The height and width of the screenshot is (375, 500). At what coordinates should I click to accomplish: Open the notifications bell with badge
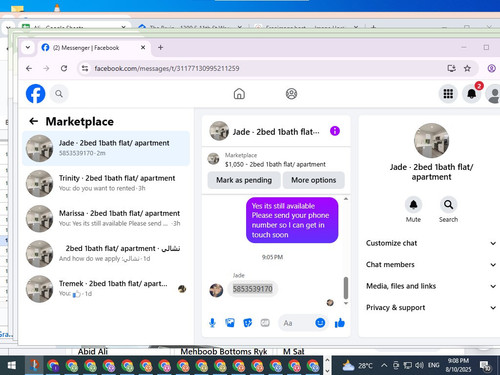tap(472, 94)
